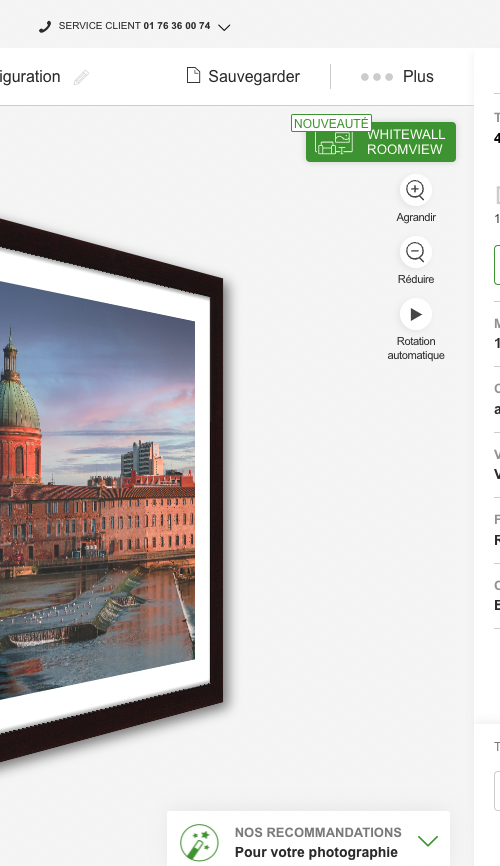This screenshot has width=500, height=866.
Task: Click the three dots Plus icon
Action: coord(377,77)
